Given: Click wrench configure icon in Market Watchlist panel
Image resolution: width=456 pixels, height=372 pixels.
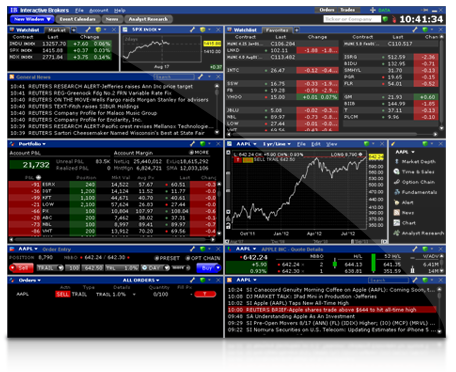Looking at the screenshot, I should coord(88,30).
